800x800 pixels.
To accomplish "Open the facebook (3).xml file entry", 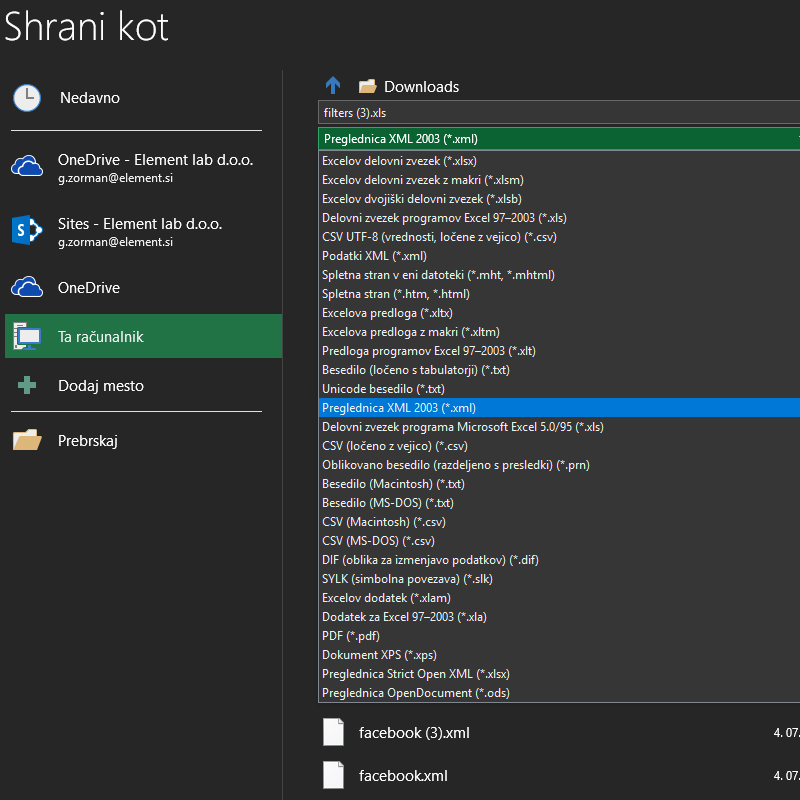I will coord(559,733).
